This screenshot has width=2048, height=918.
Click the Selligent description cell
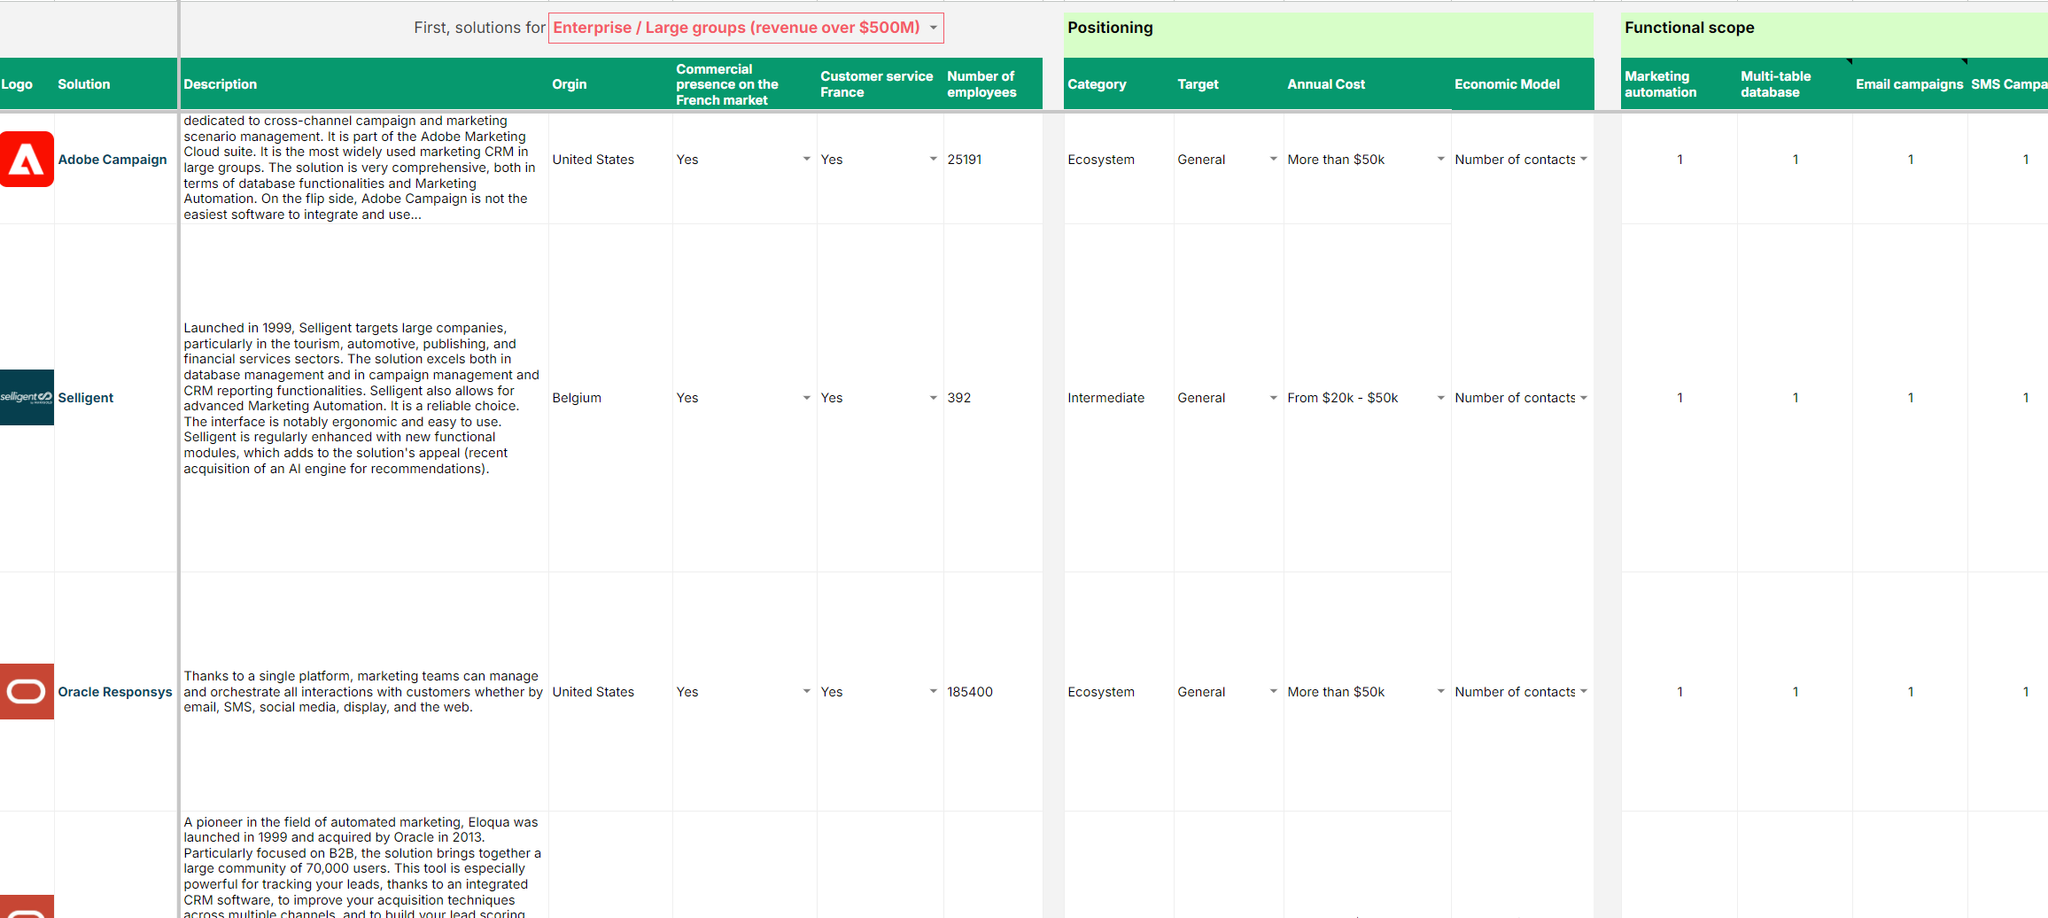click(364, 398)
